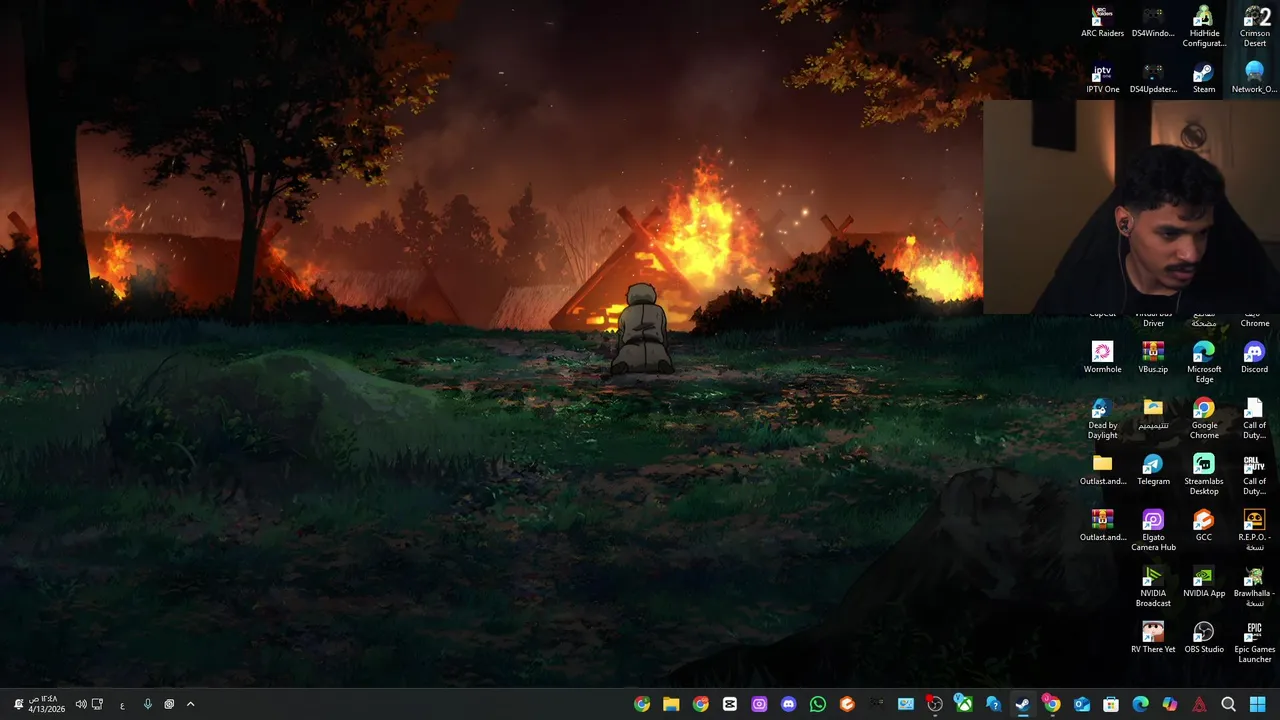Select the Crimson Desert desktop icon
The height and width of the screenshot is (720, 1280).
(x=1255, y=27)
